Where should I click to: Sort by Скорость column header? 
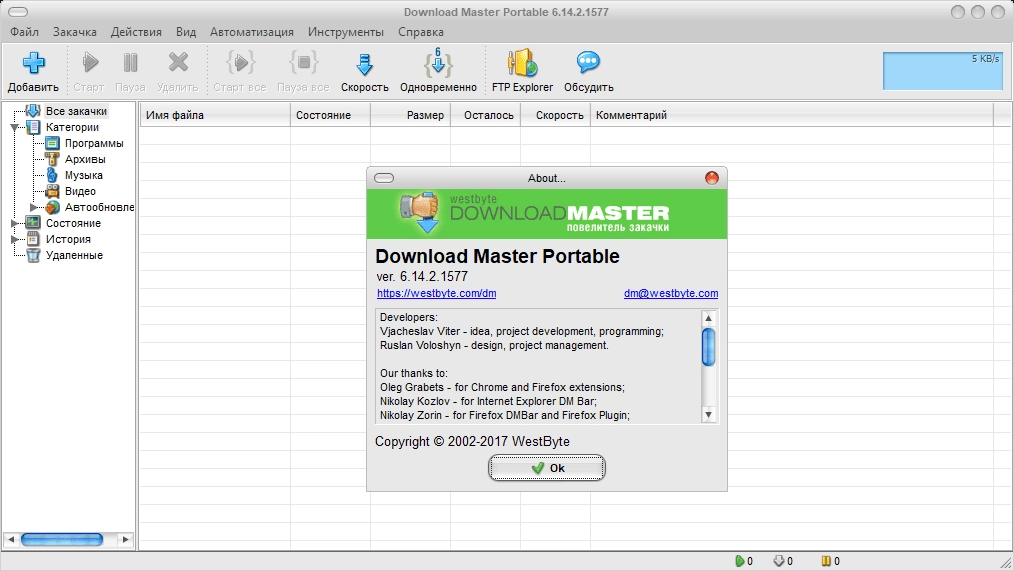tap(556, 115)
